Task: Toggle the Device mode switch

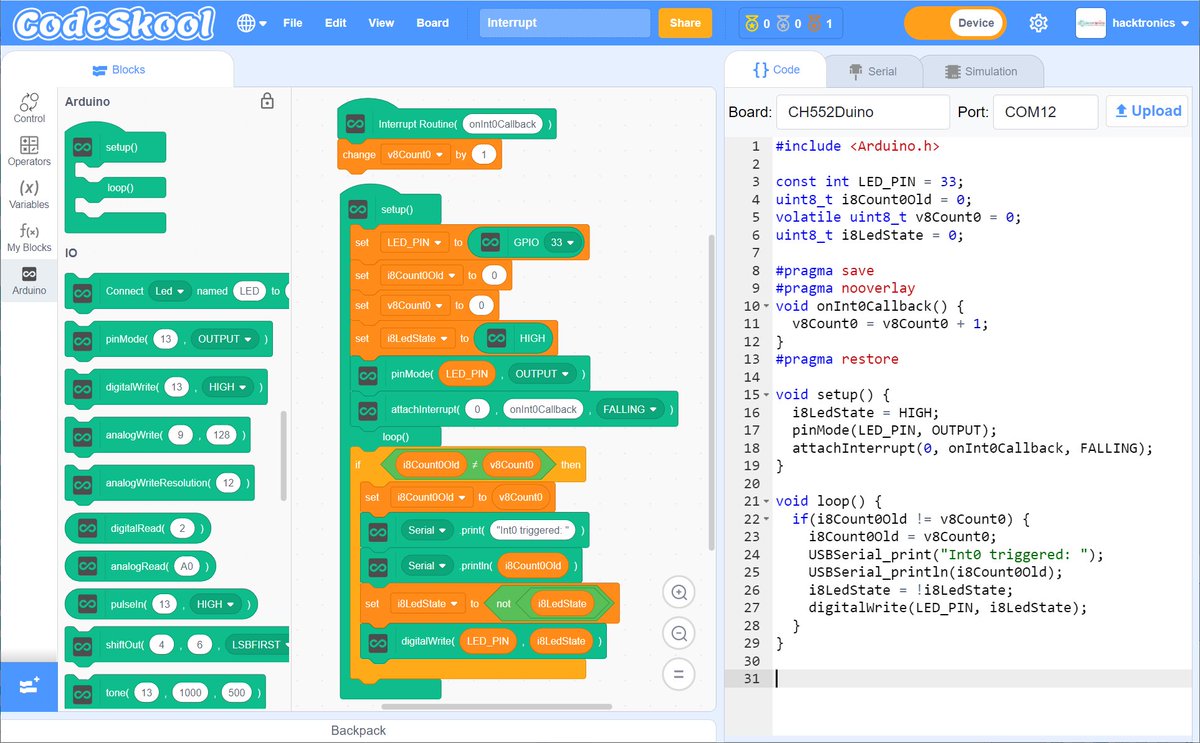Action: click(955, 23)
